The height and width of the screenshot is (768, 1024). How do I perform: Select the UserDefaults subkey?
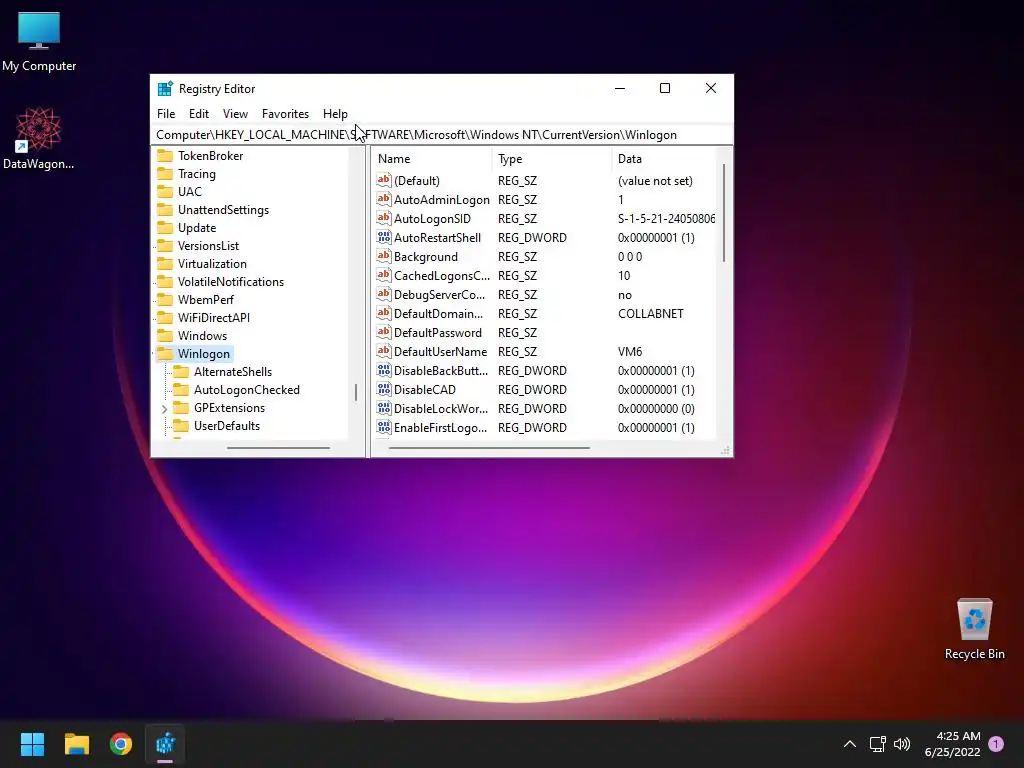tap(227, 426)
